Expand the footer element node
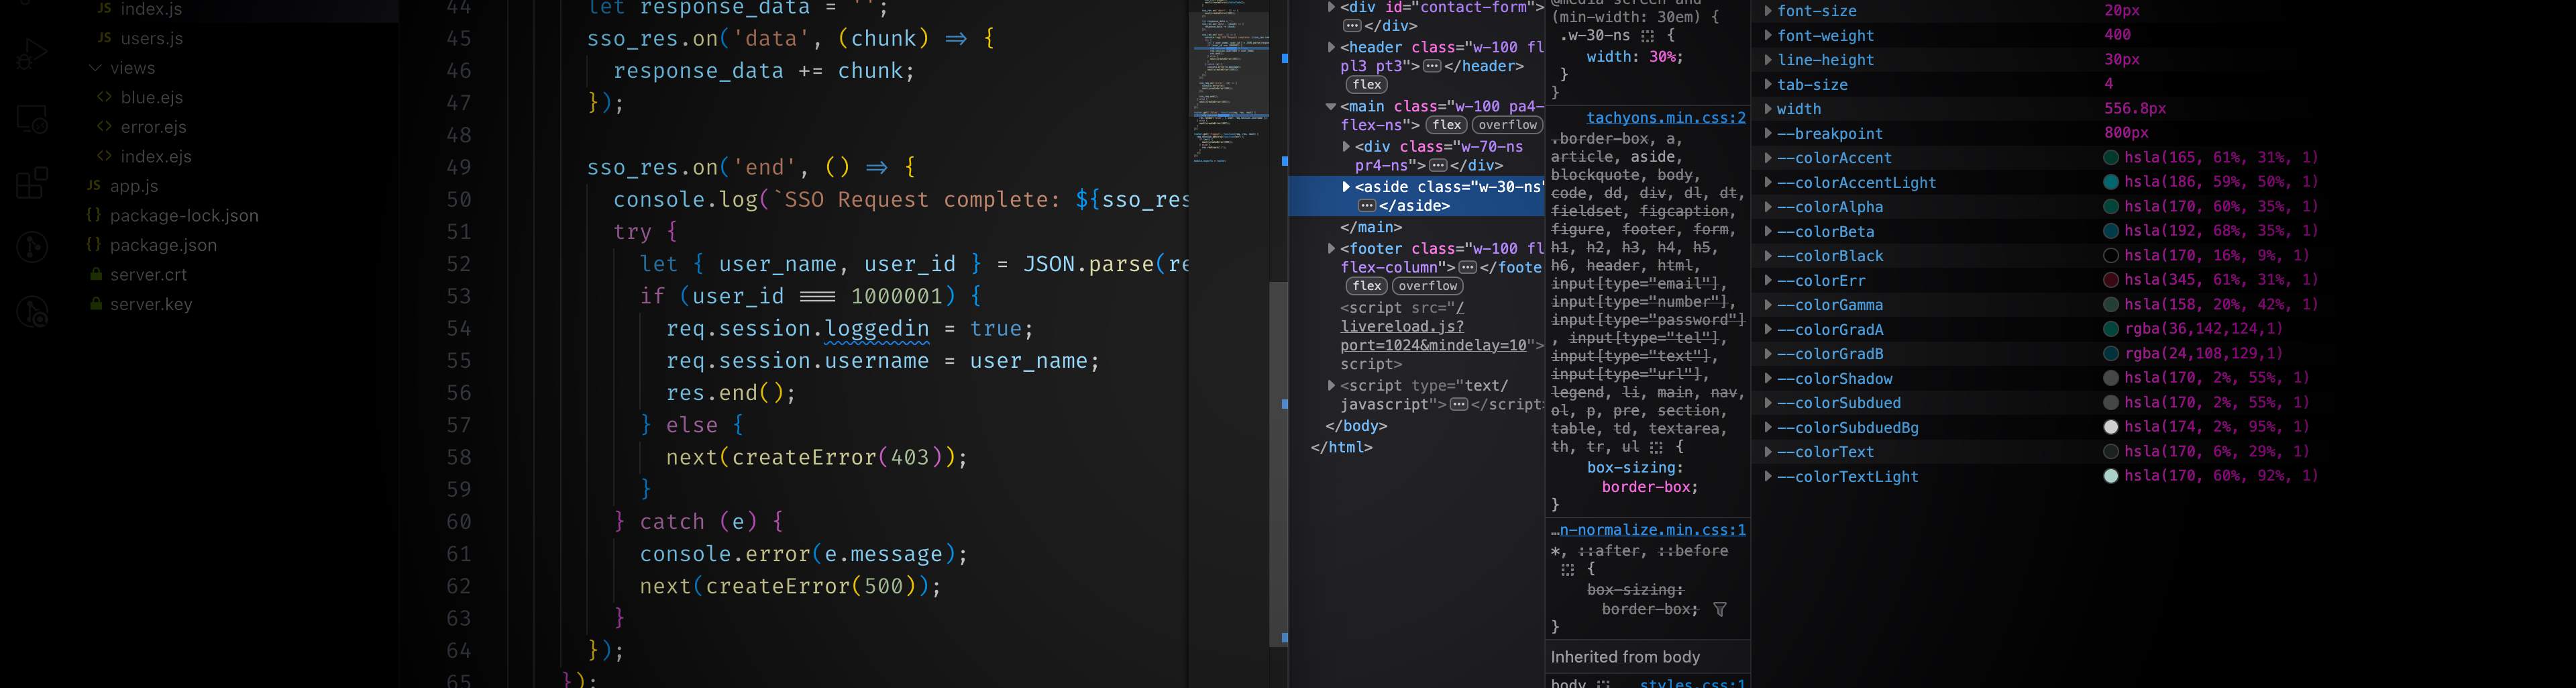 point(1331,248)
